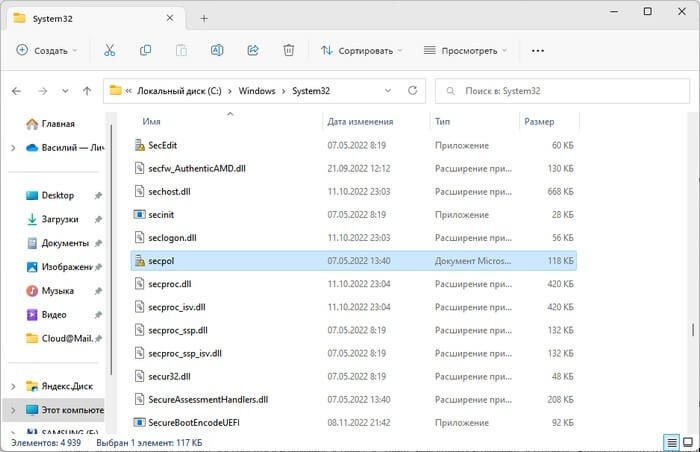Click the sechost.dll file icon
The height and width of the screenshot is (452, 700).
(140, 191)
